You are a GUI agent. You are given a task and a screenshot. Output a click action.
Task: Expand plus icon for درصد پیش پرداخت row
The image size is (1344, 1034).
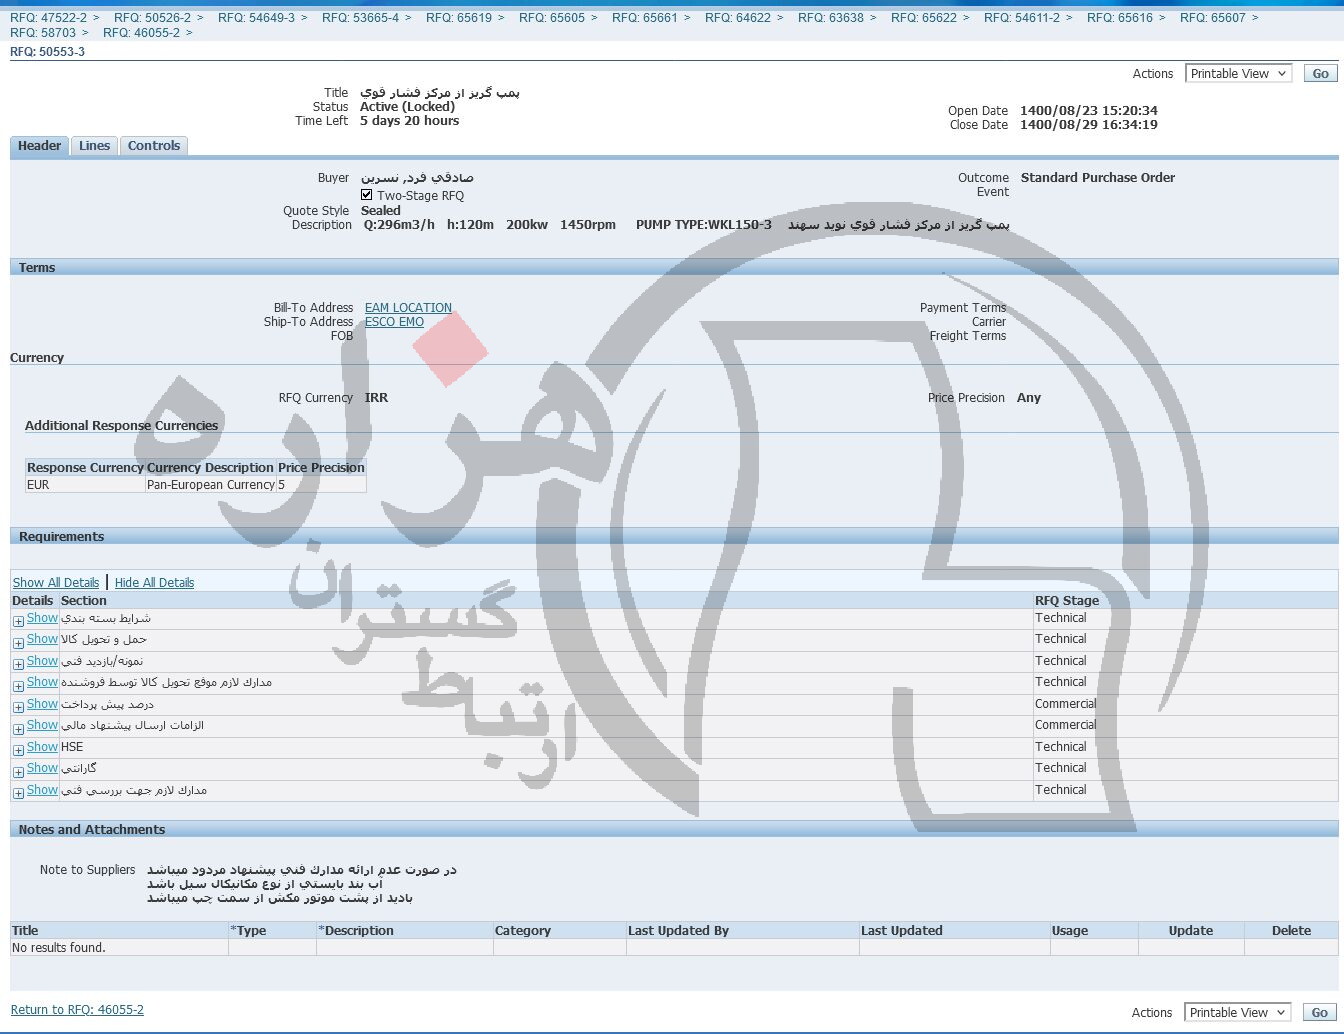18,707
